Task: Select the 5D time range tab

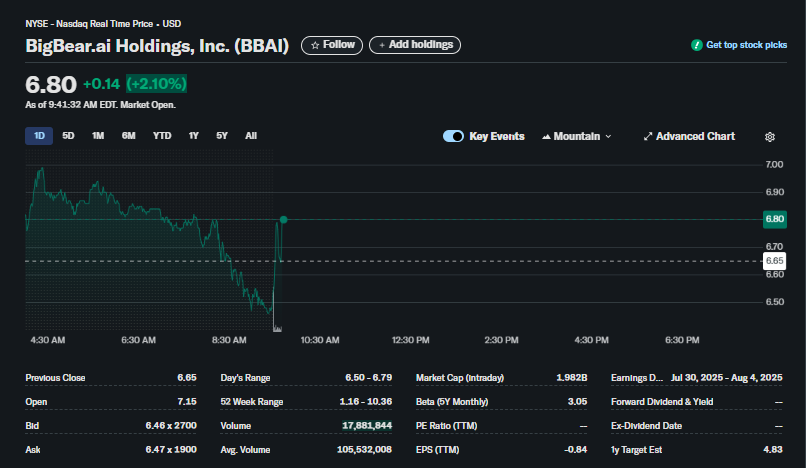Action: (68, 136)
